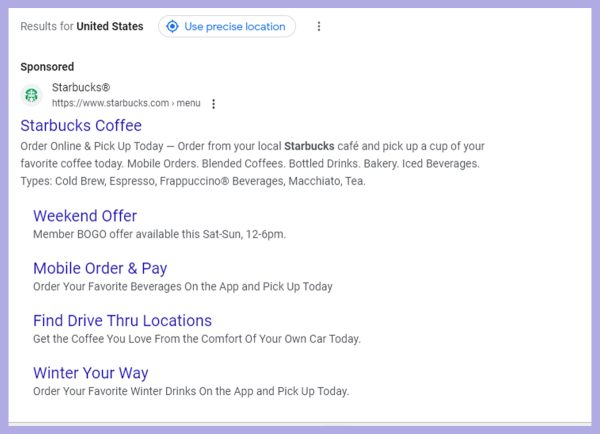This screenshot has width=600, height=434.
Task: Click the crosshair location icon
Action: pos(172,26)
